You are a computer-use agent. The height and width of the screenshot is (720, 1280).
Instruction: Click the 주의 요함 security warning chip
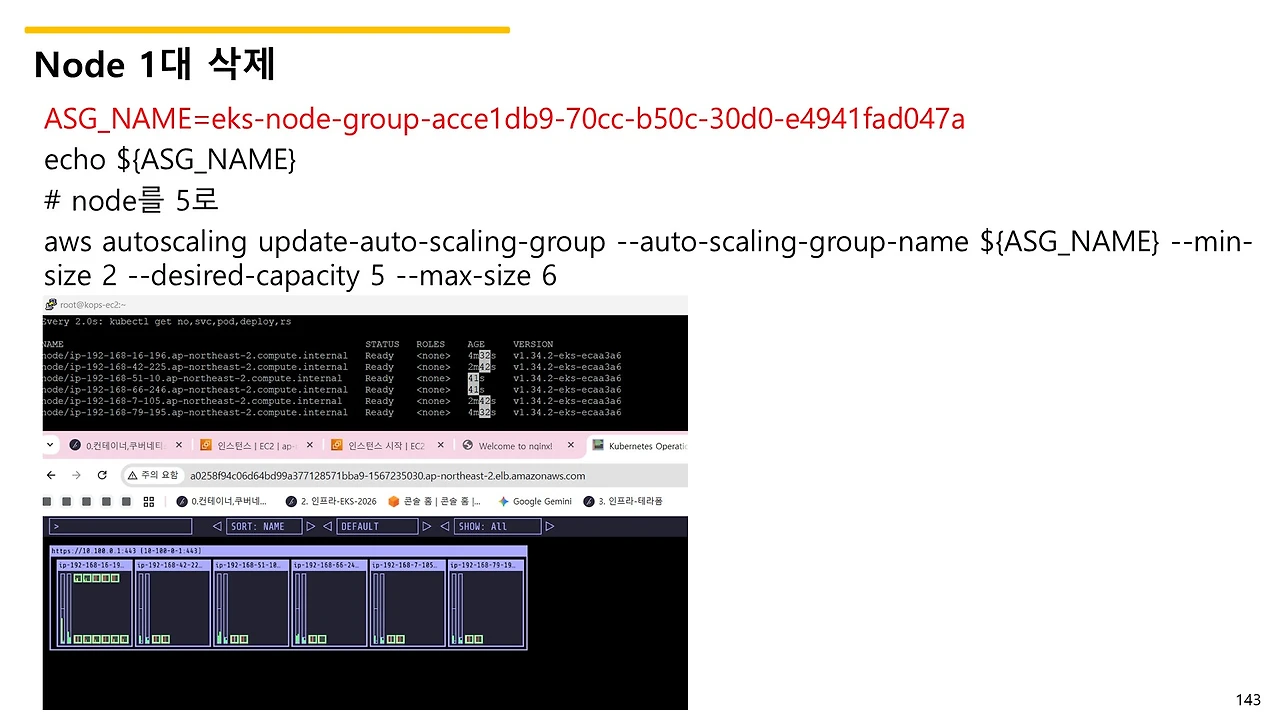point(152,475)
